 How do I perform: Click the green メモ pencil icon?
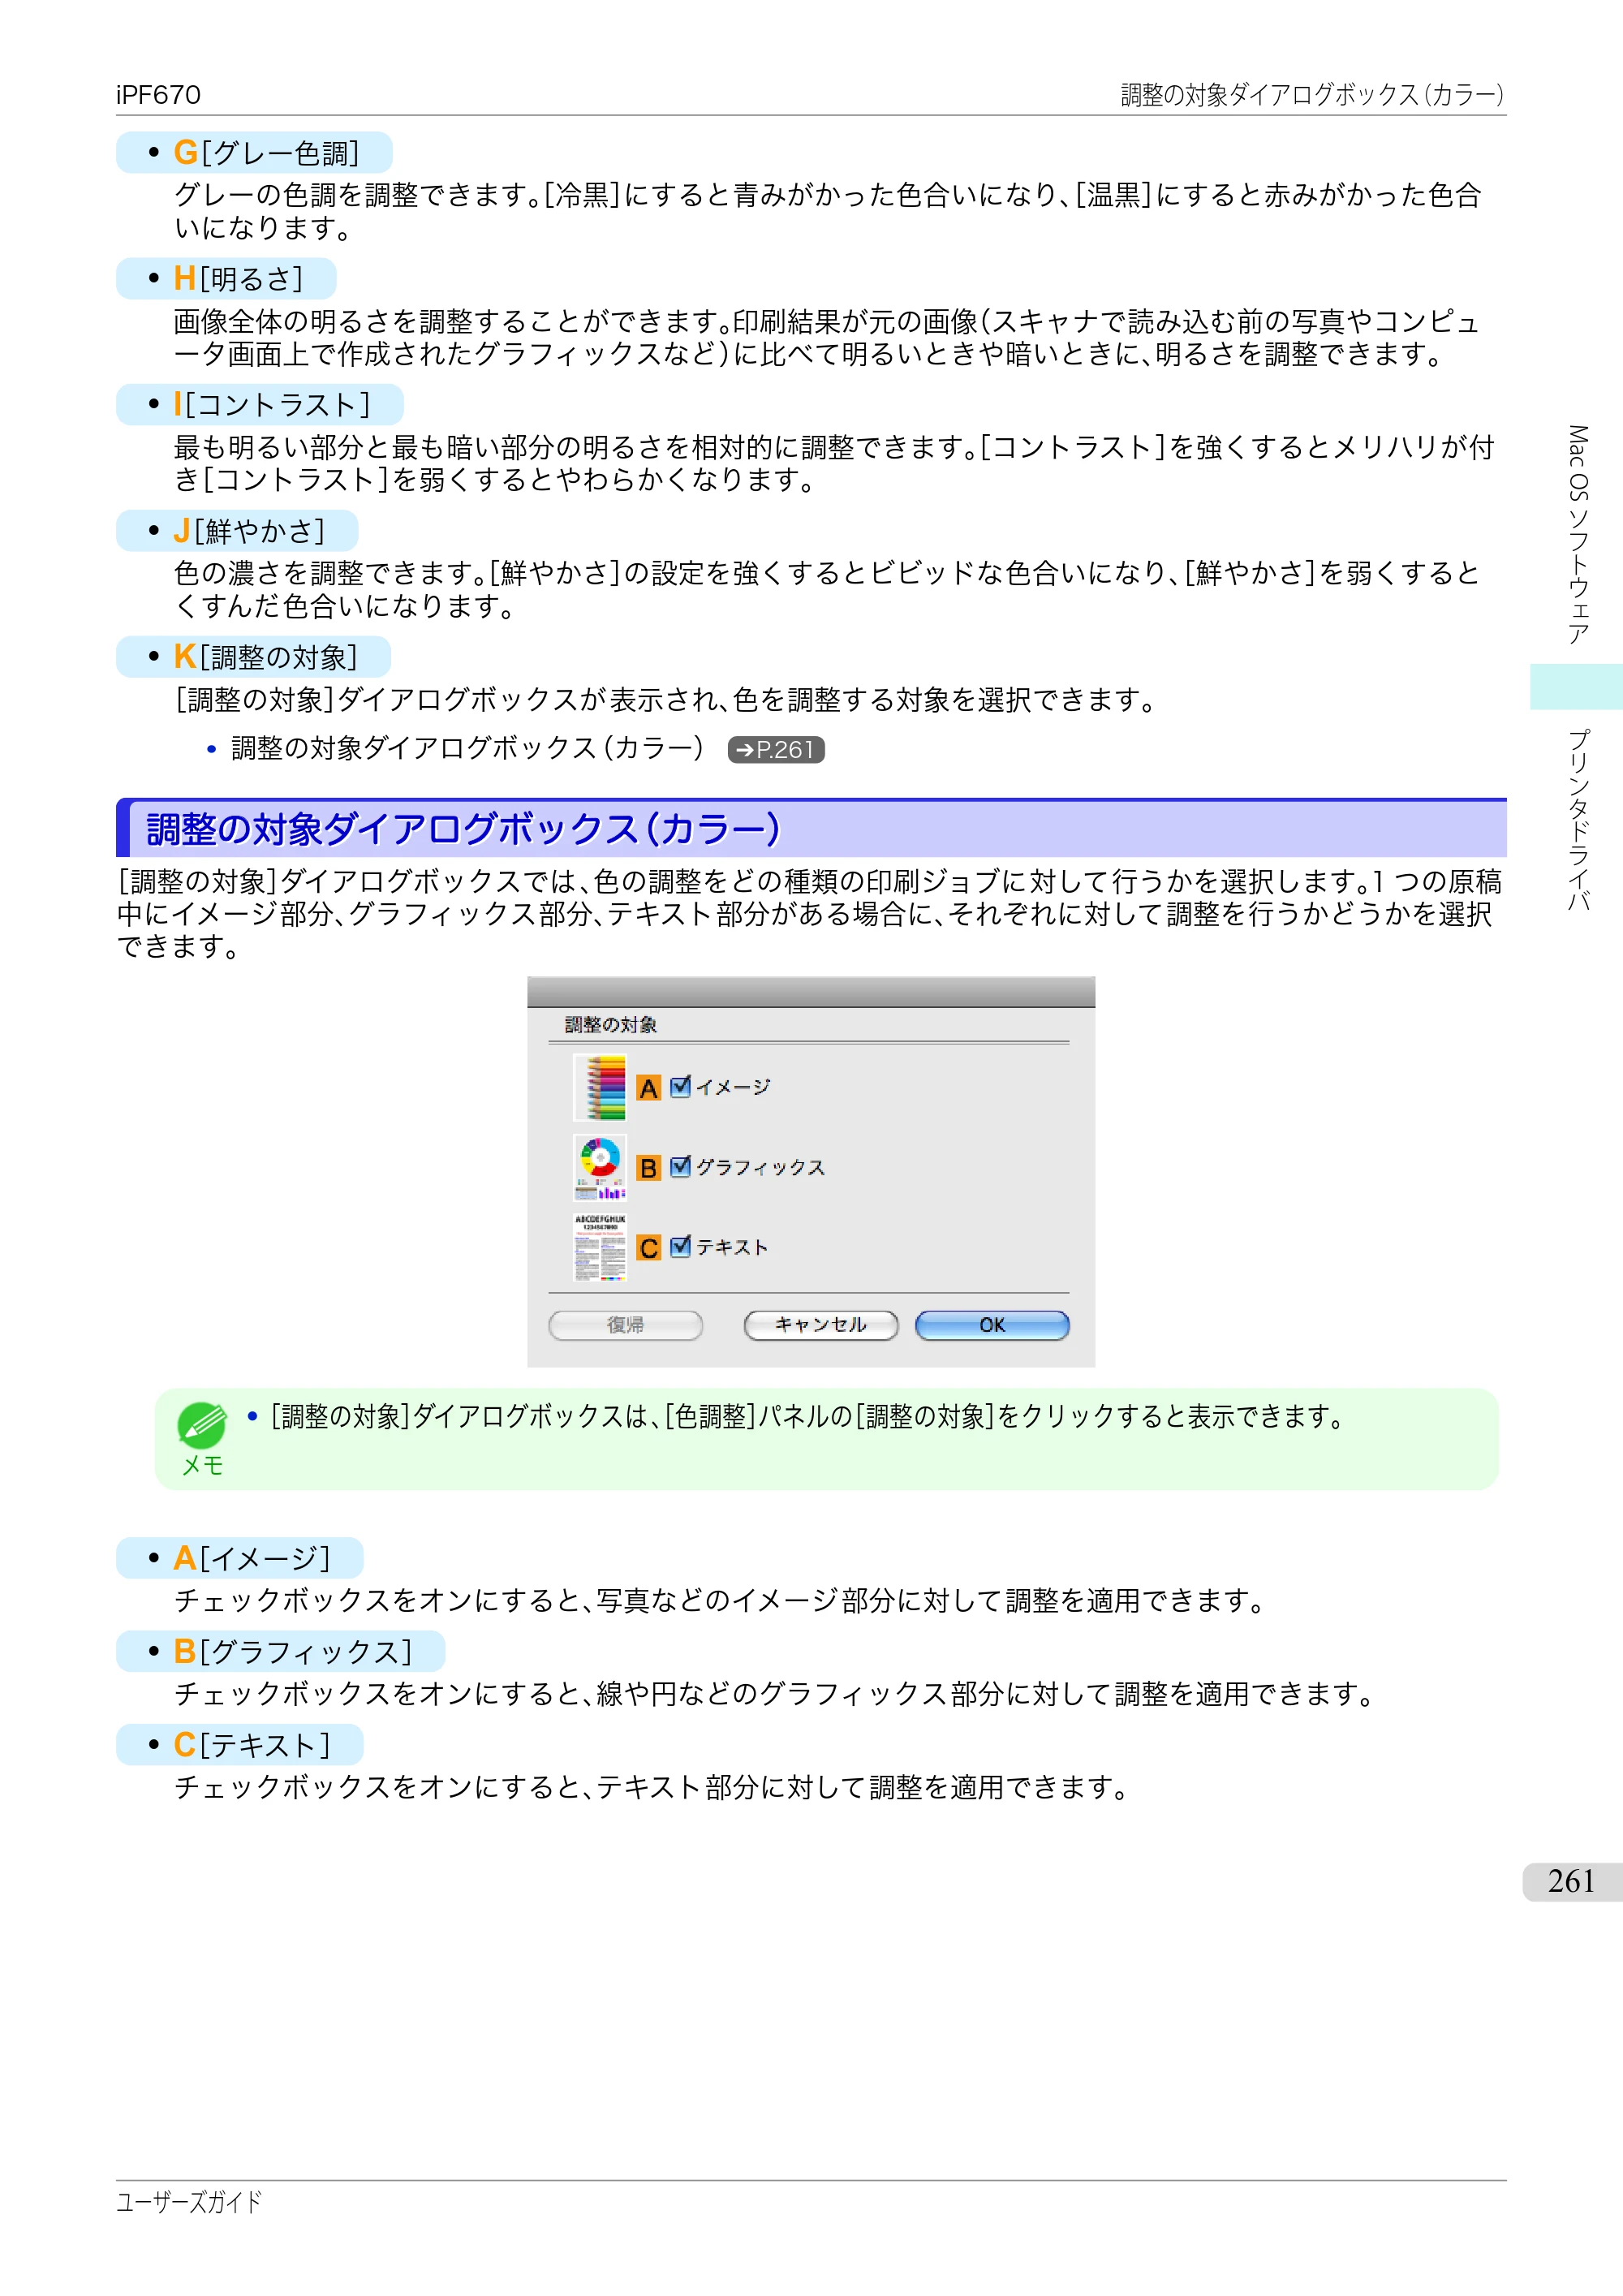(202, 1425)
